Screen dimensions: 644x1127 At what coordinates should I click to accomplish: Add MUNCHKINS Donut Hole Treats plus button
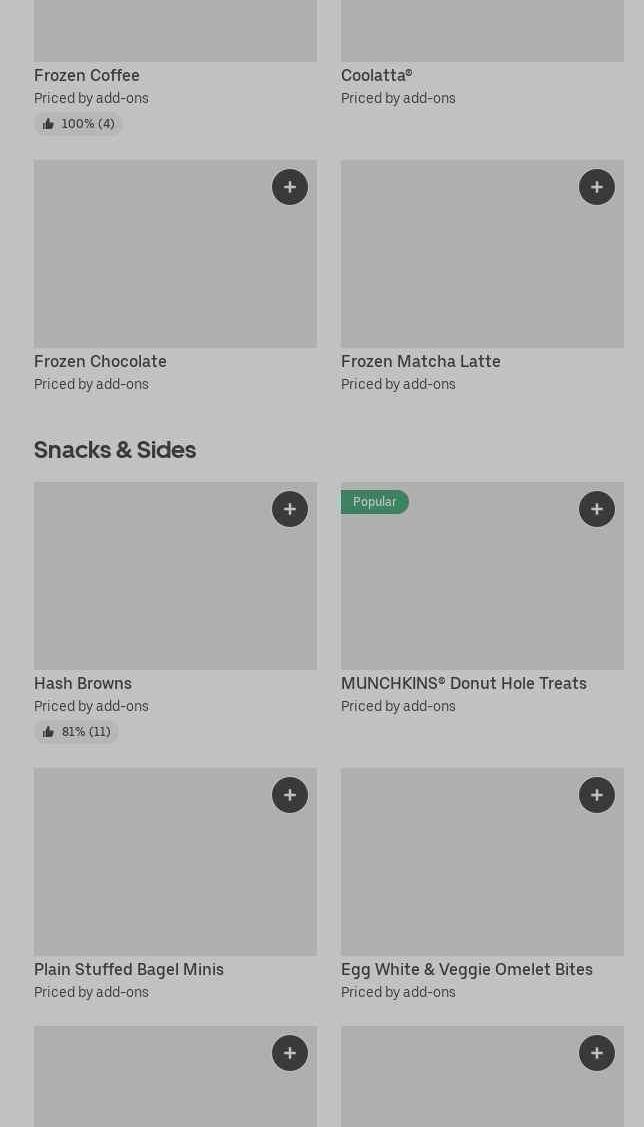point(597,509)
